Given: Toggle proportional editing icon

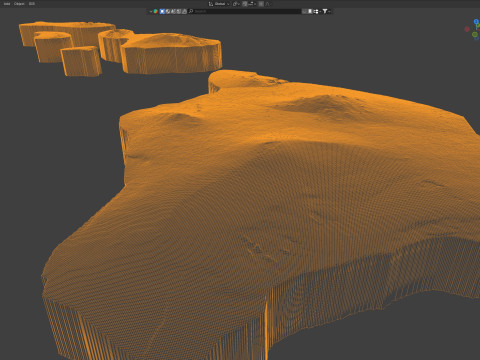Looking at the screenshot, I should pyautogui.click(x=261, y=4).
